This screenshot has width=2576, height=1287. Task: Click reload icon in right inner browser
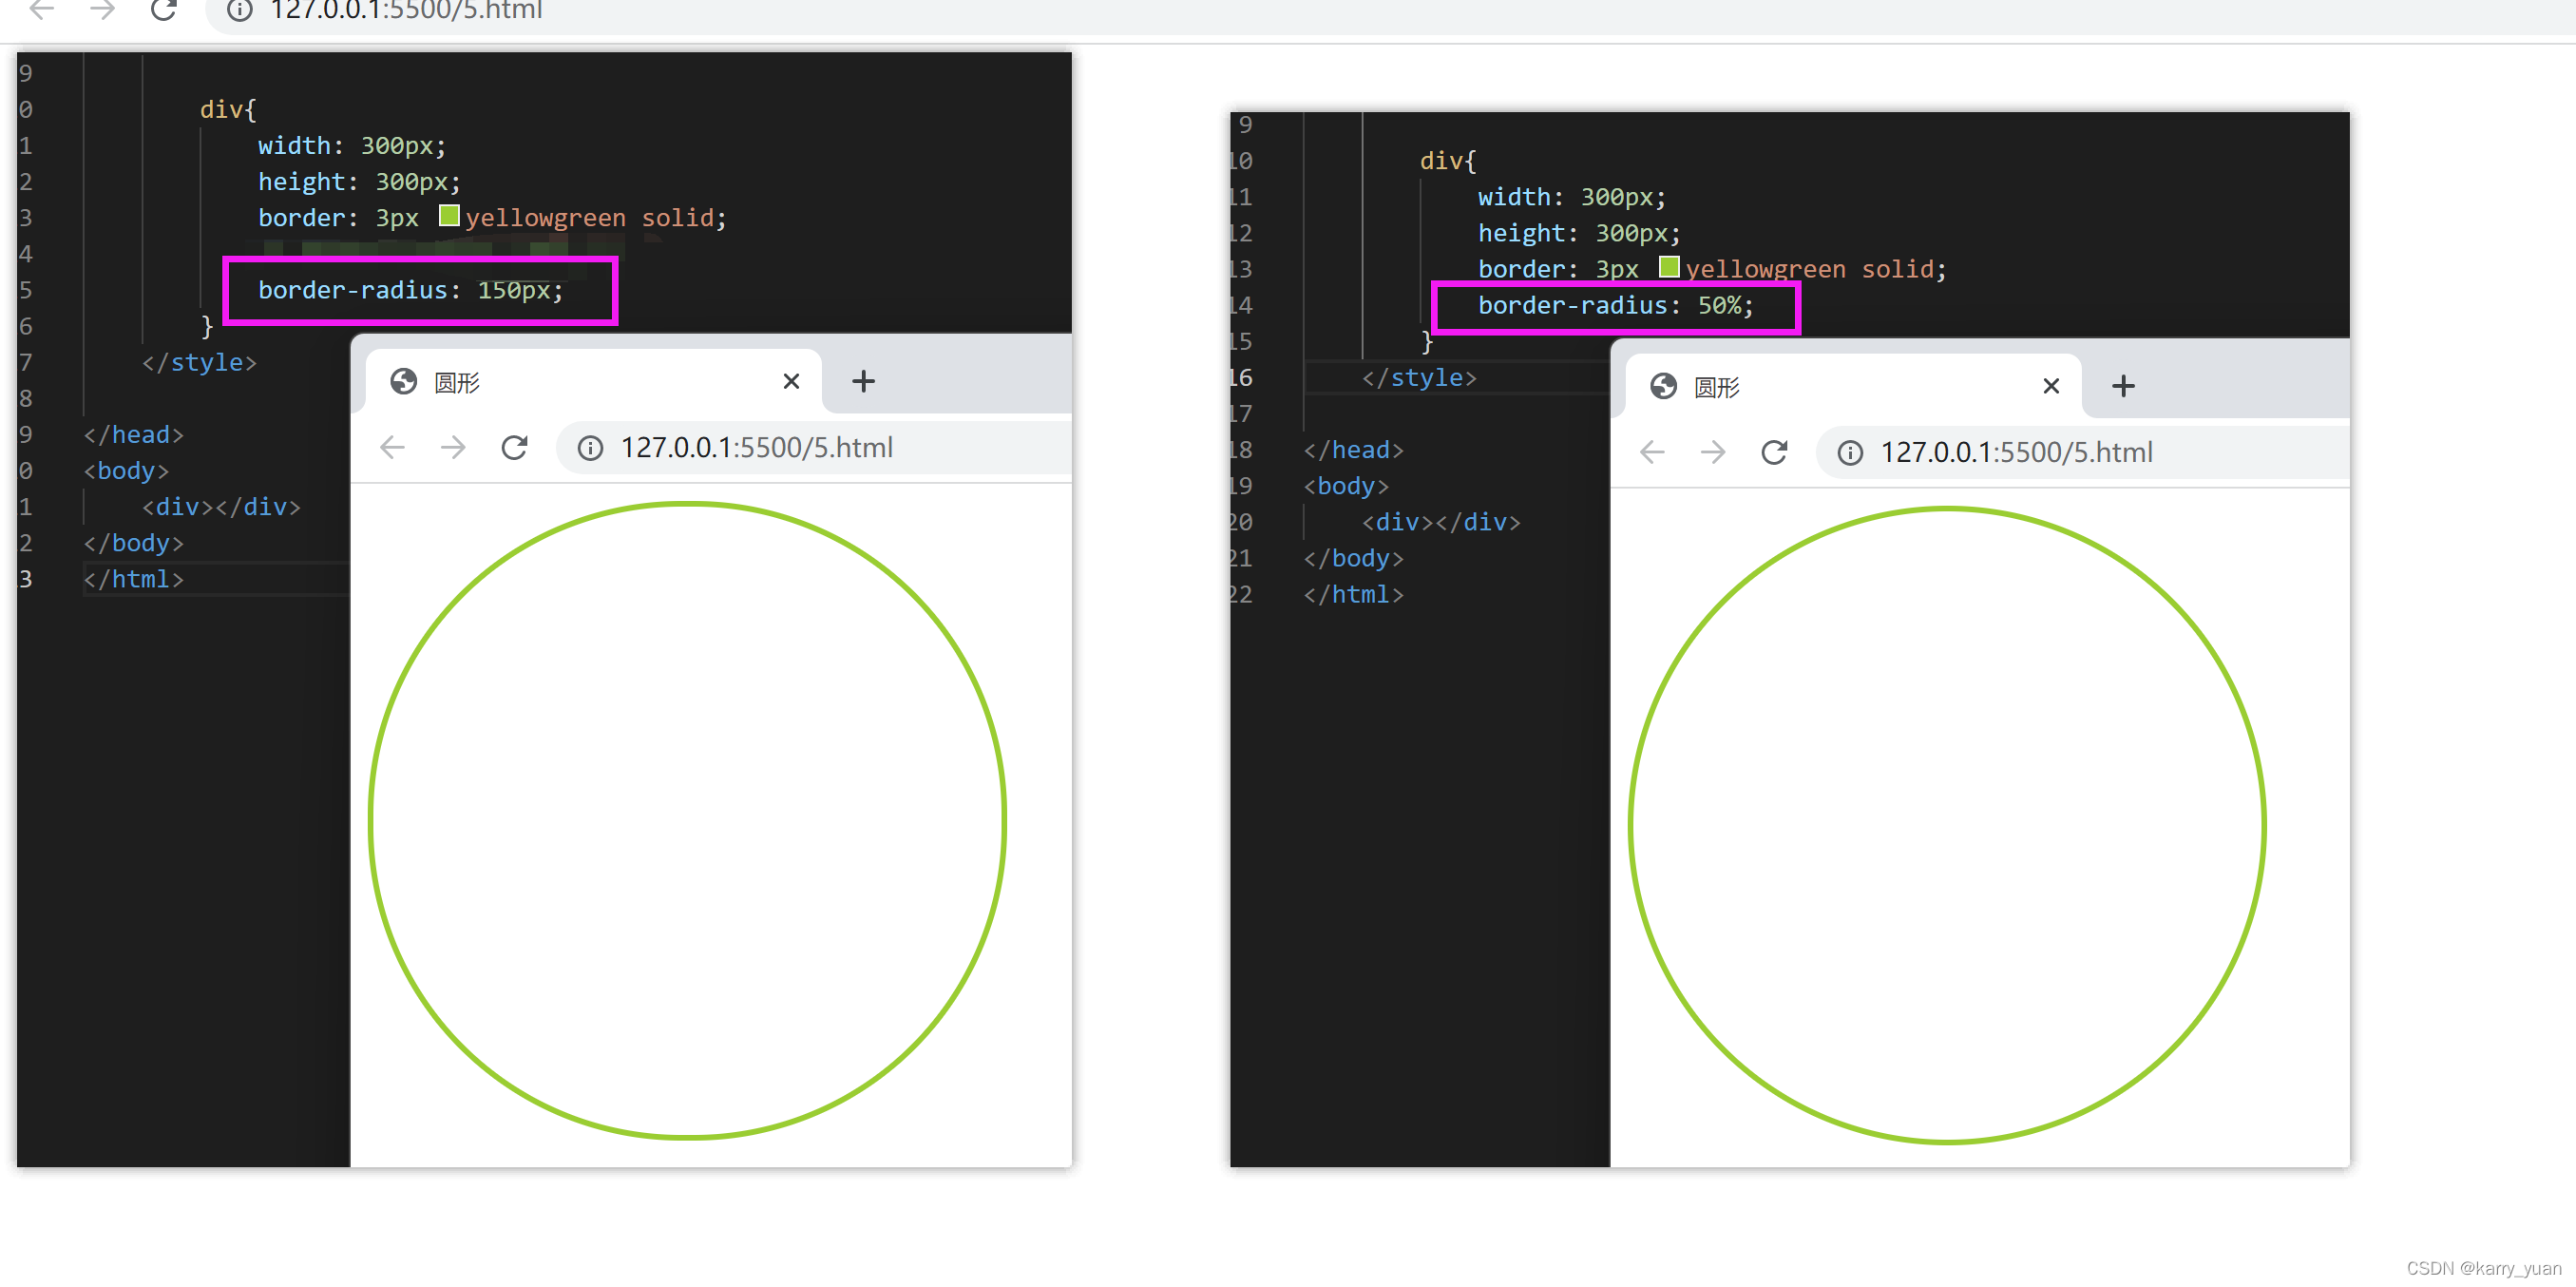pyautogui.click(x=1774, y=452)
